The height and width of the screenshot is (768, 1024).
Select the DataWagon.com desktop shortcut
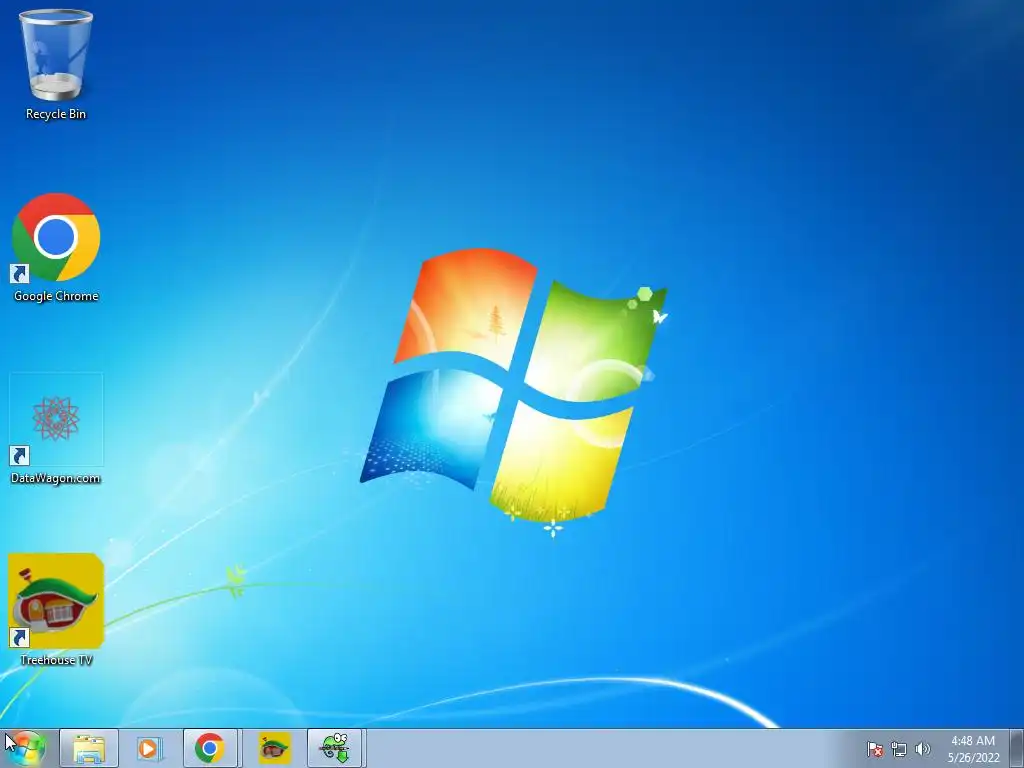56,429
